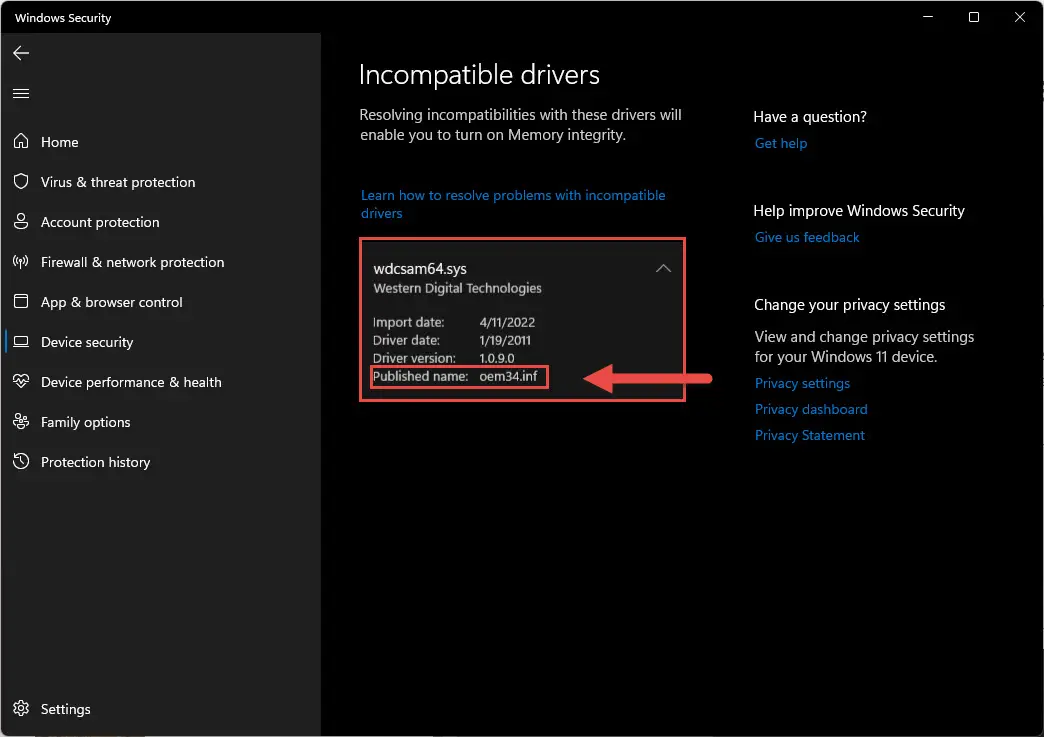Click Give us feedback link
Viewport: 1044px width, 737px height.
tap(806, 237)
